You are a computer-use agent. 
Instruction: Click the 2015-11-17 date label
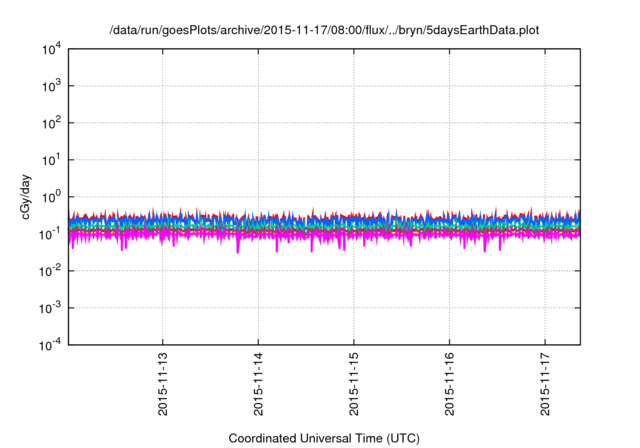tap(545, 384)
